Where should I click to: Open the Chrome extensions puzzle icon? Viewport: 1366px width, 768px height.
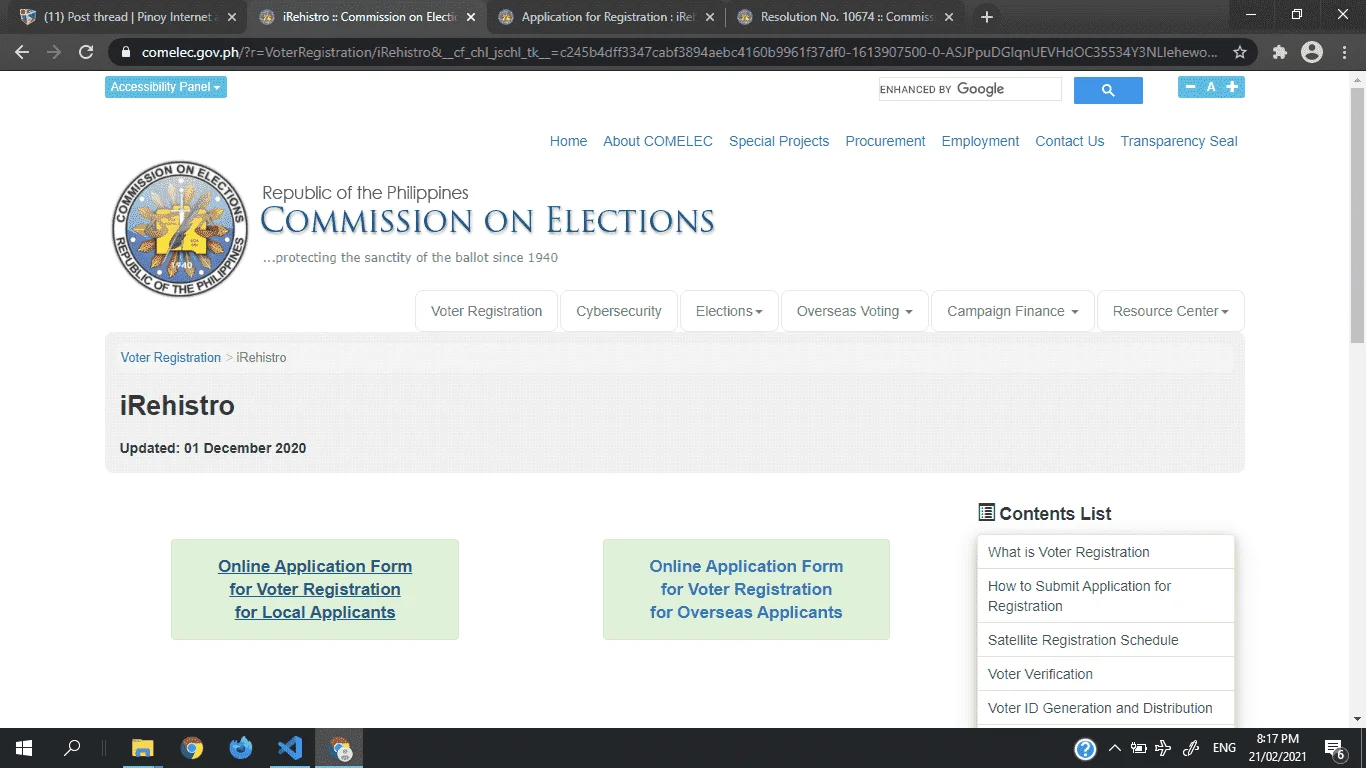coord(1279,52)
